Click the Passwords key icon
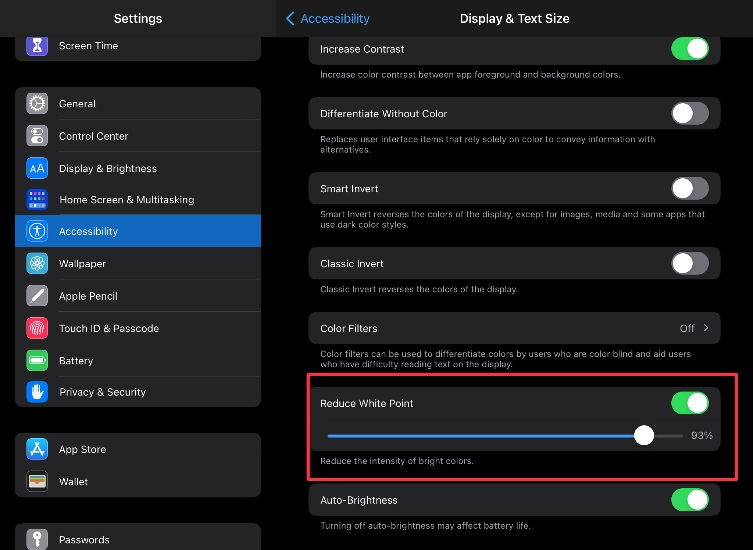Viewport: 753px width, 550px height. click(37, 539)
